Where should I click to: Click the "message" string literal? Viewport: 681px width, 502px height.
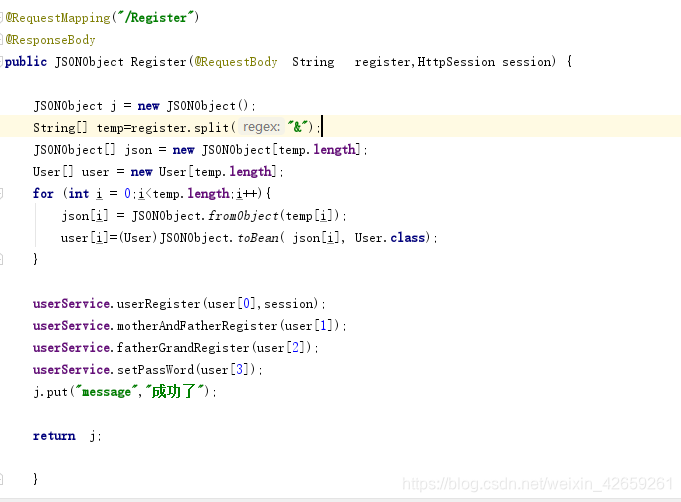click(x=106, y=392)
